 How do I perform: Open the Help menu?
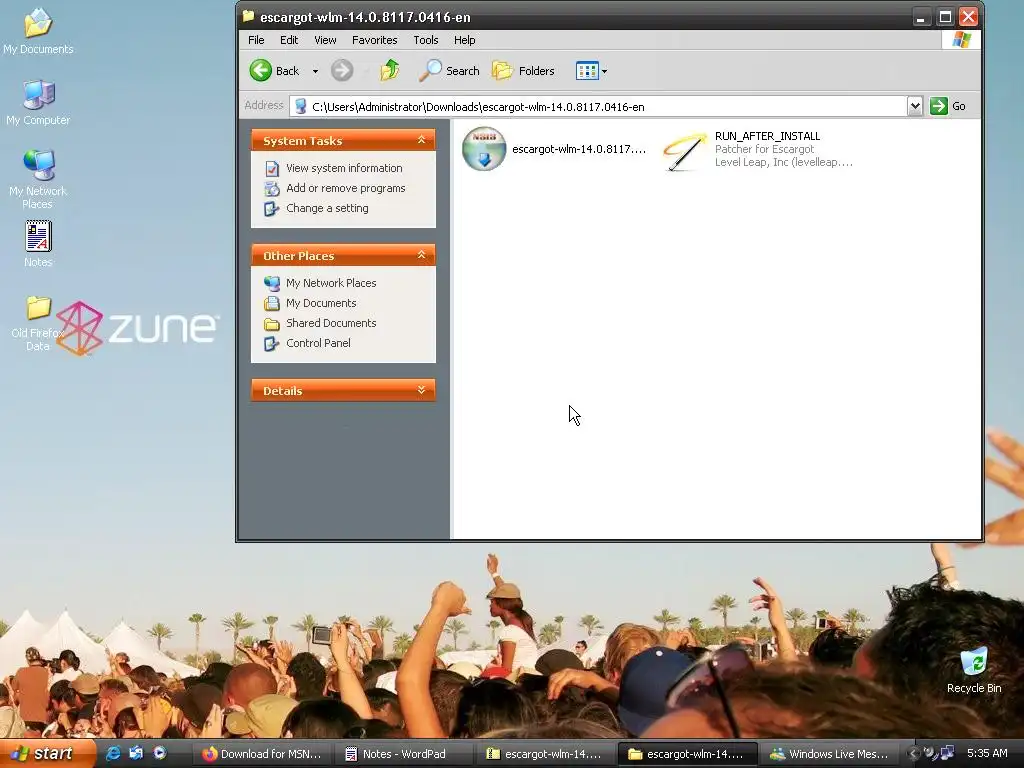coord(464,40)
